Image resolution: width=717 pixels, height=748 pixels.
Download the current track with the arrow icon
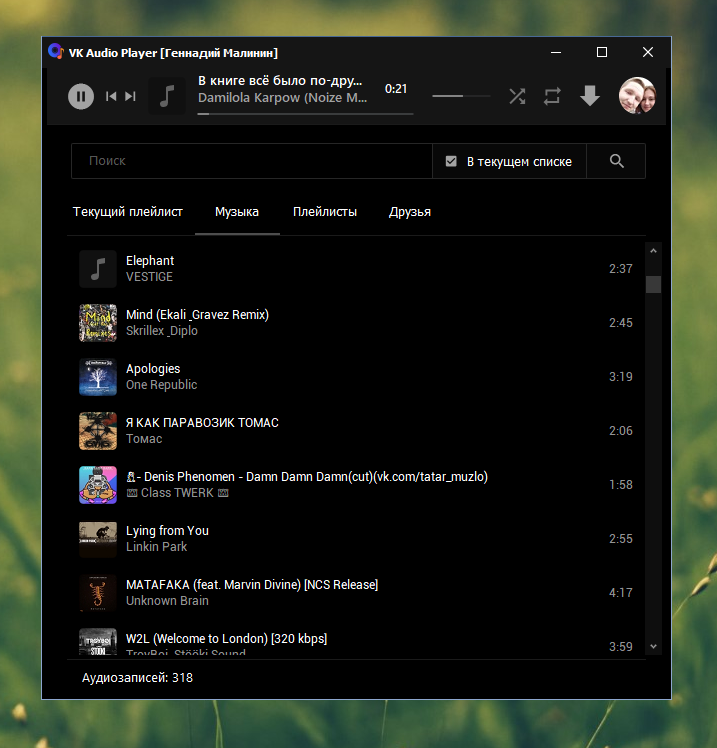[x=590, y=96]
